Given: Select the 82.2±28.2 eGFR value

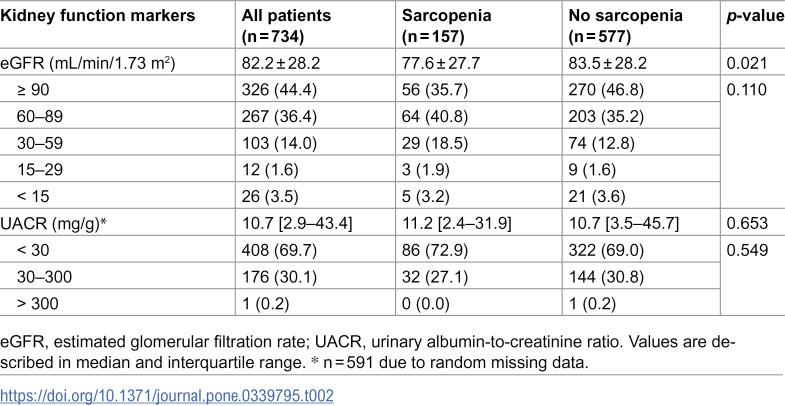Looking at the screenshot, I should (x=281, y=64).
